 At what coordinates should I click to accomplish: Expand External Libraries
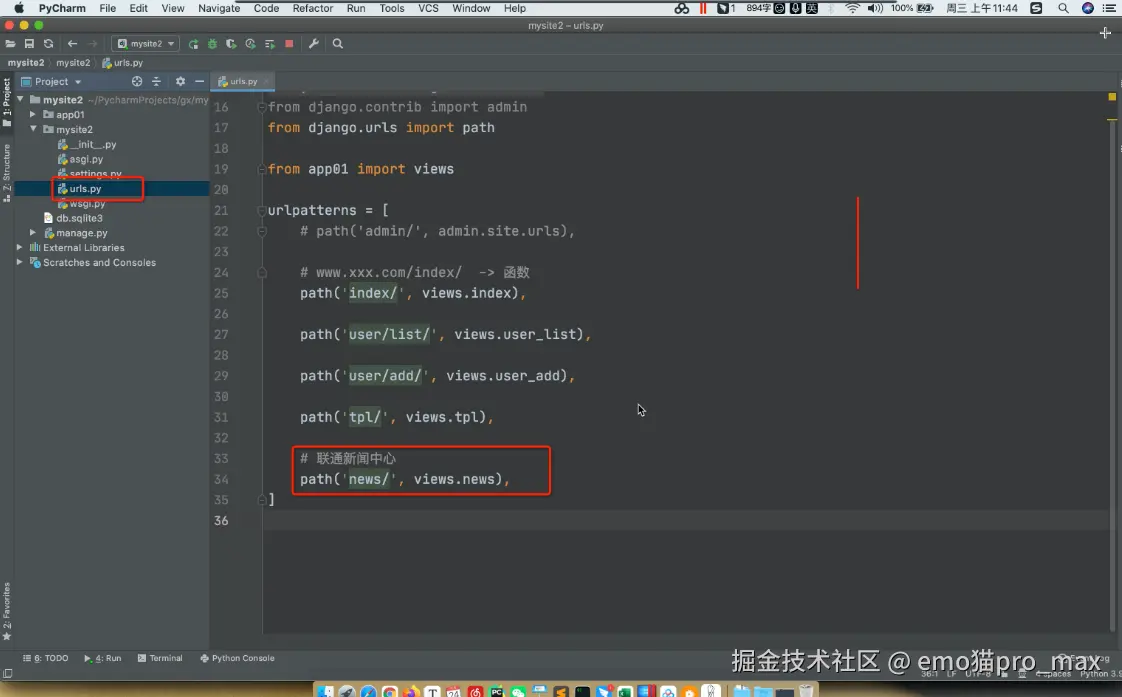point(20,248)
